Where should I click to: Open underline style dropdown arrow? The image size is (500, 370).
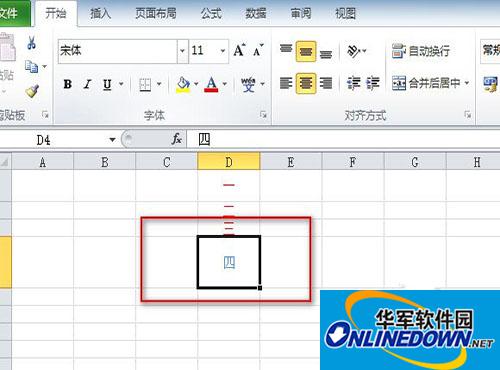[x=121, y=84]
